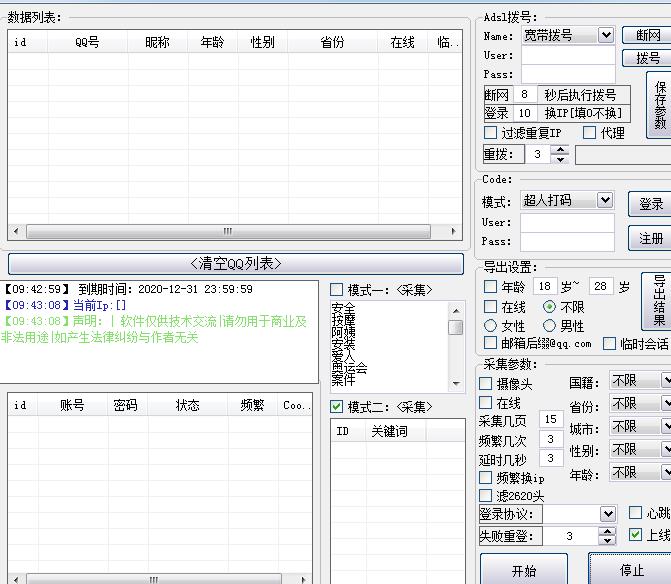Click the 注册 button in the Code section
671x584 pixels.
651,238
